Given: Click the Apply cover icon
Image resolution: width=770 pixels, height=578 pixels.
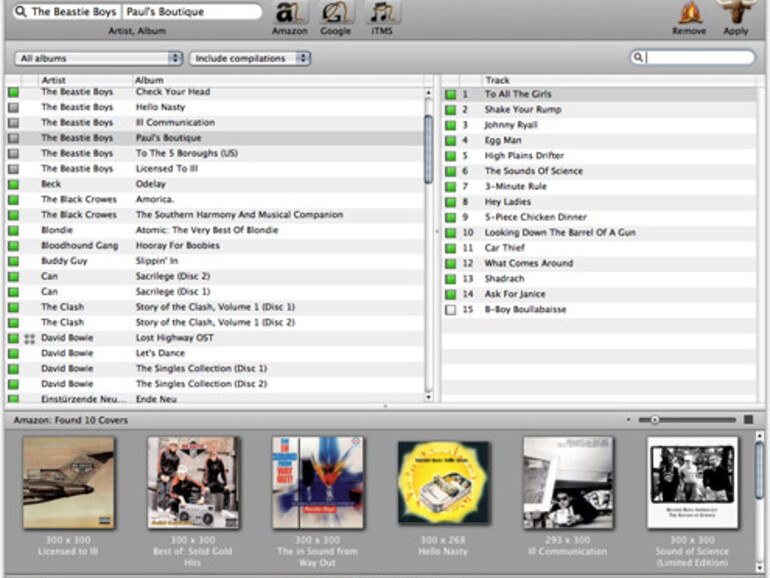Looking at the screenshot, I should (735, 13).
